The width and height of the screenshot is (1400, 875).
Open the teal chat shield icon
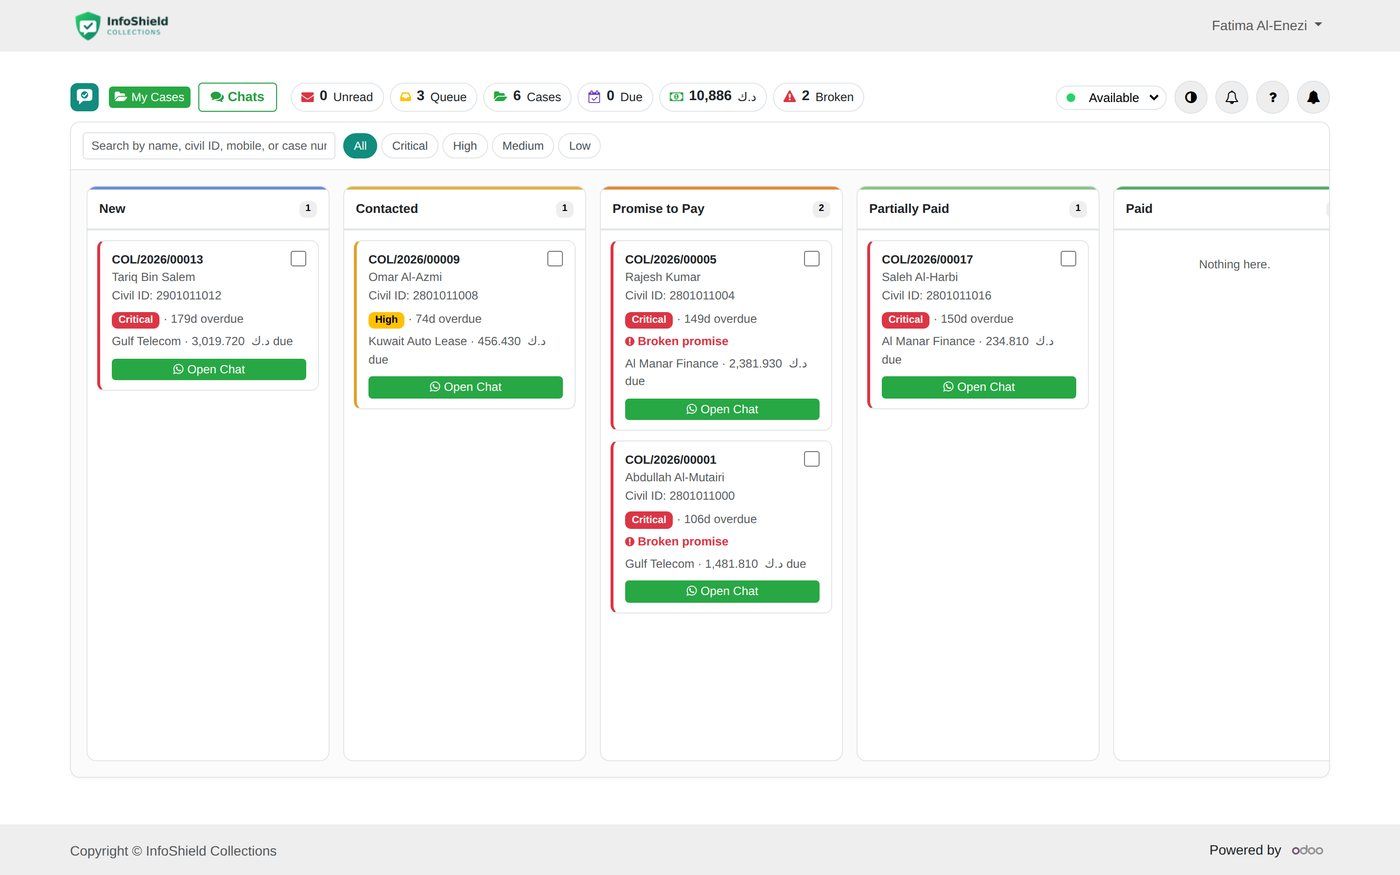tap(85, 97)
